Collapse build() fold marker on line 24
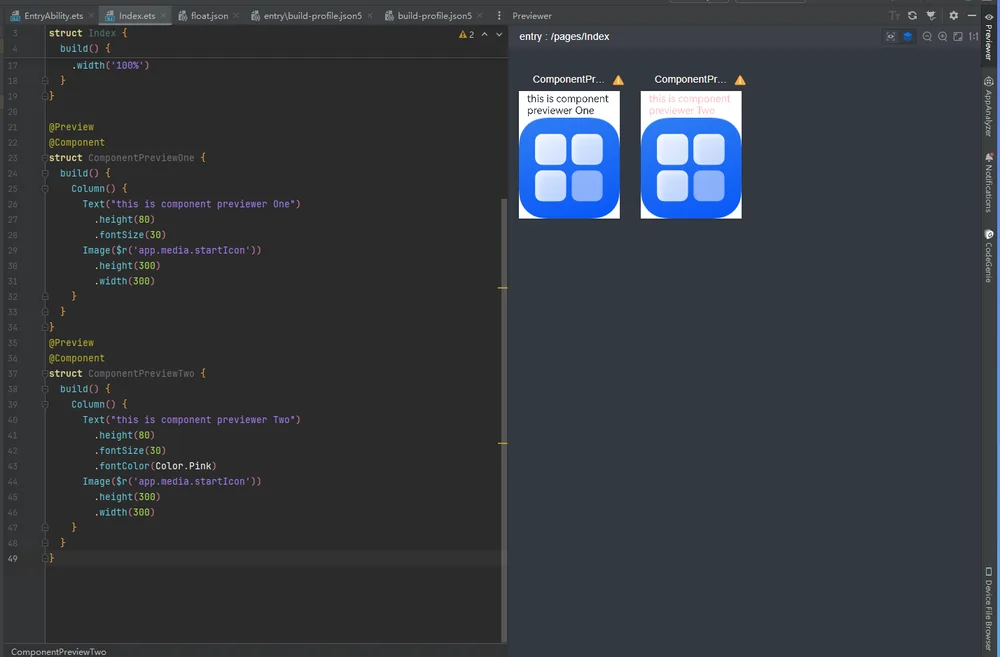The height and width of the screenshot is (657, 1000). [45, 173]
